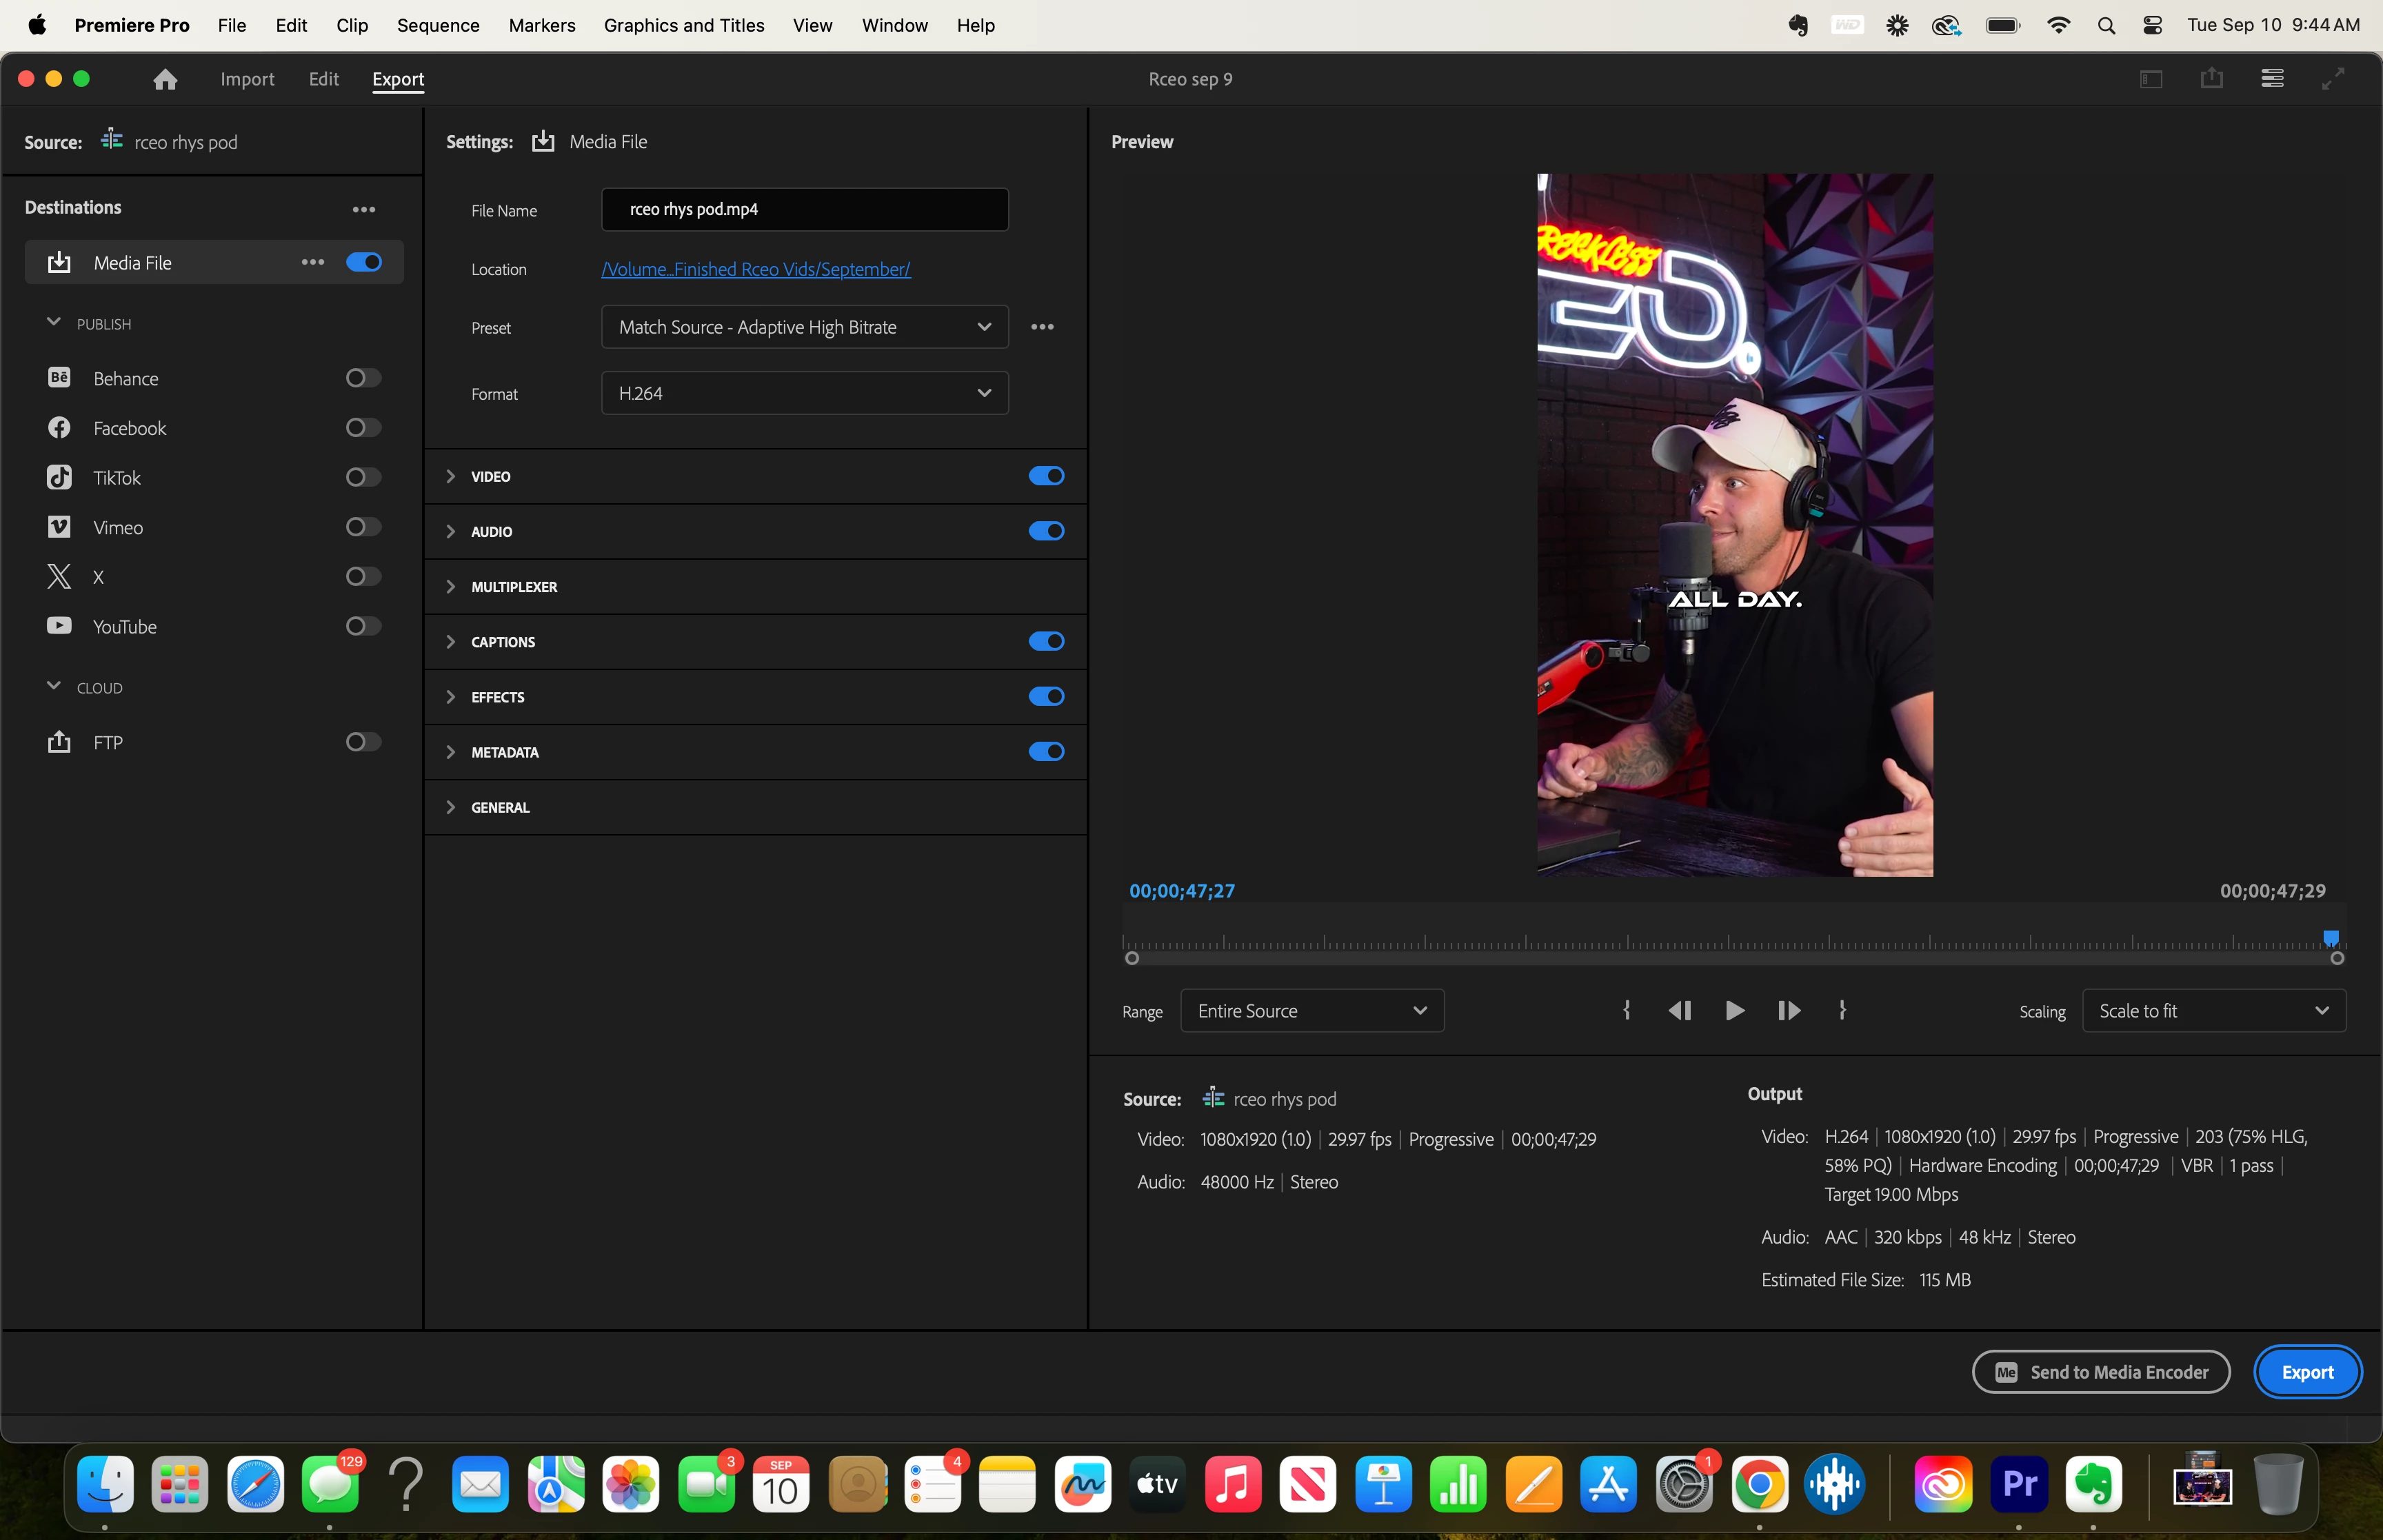The height and width of the screenshot is (1540, 2383).
Task: Click the Set In Point bracket icon
Action: pyautogui.click(x=1627, y=1011)
